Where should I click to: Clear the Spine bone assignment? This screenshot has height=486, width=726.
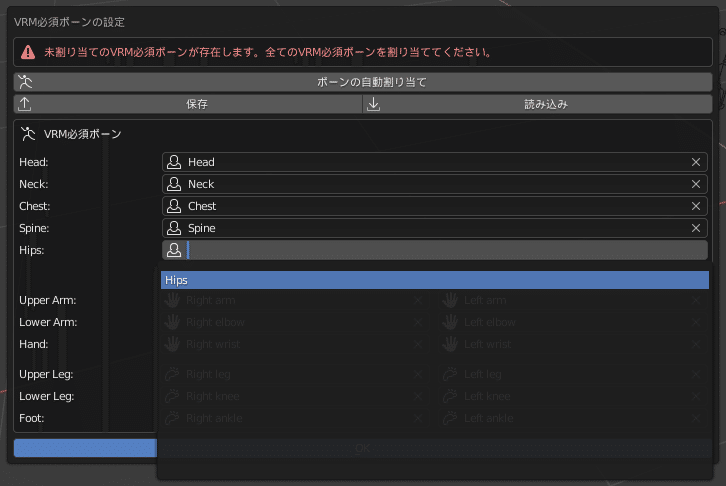(695, 228)
